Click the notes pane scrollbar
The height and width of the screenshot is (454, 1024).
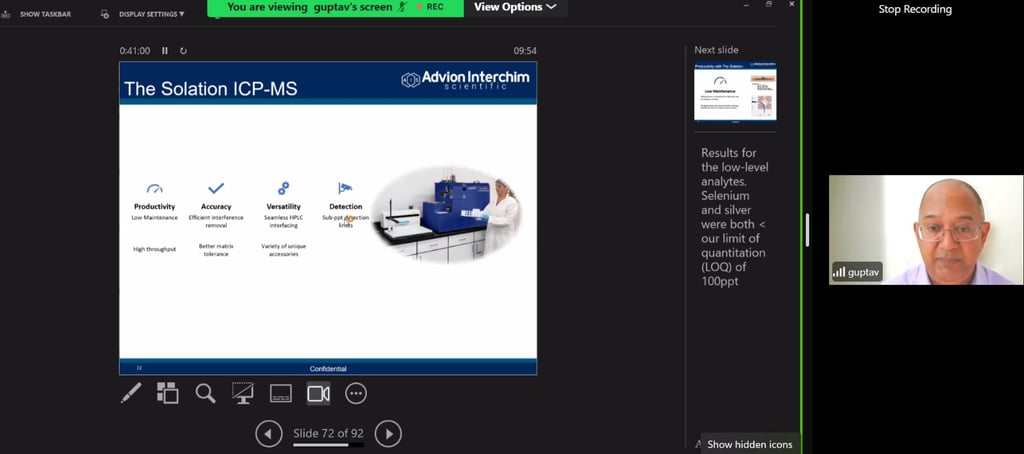coord(807,230)
